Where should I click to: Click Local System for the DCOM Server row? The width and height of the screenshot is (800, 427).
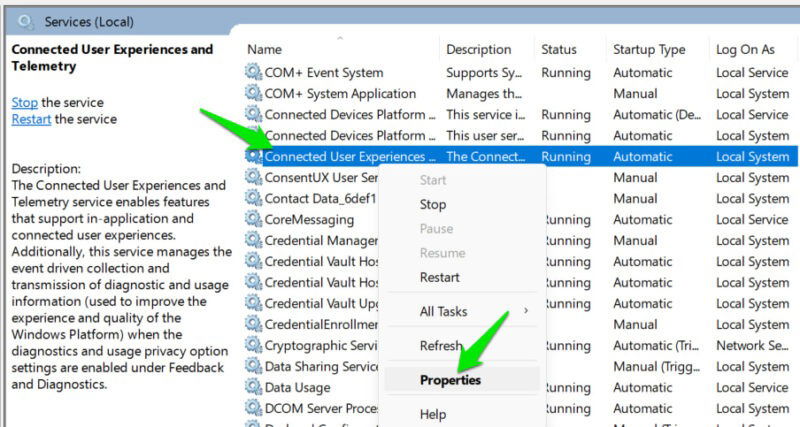753,409
